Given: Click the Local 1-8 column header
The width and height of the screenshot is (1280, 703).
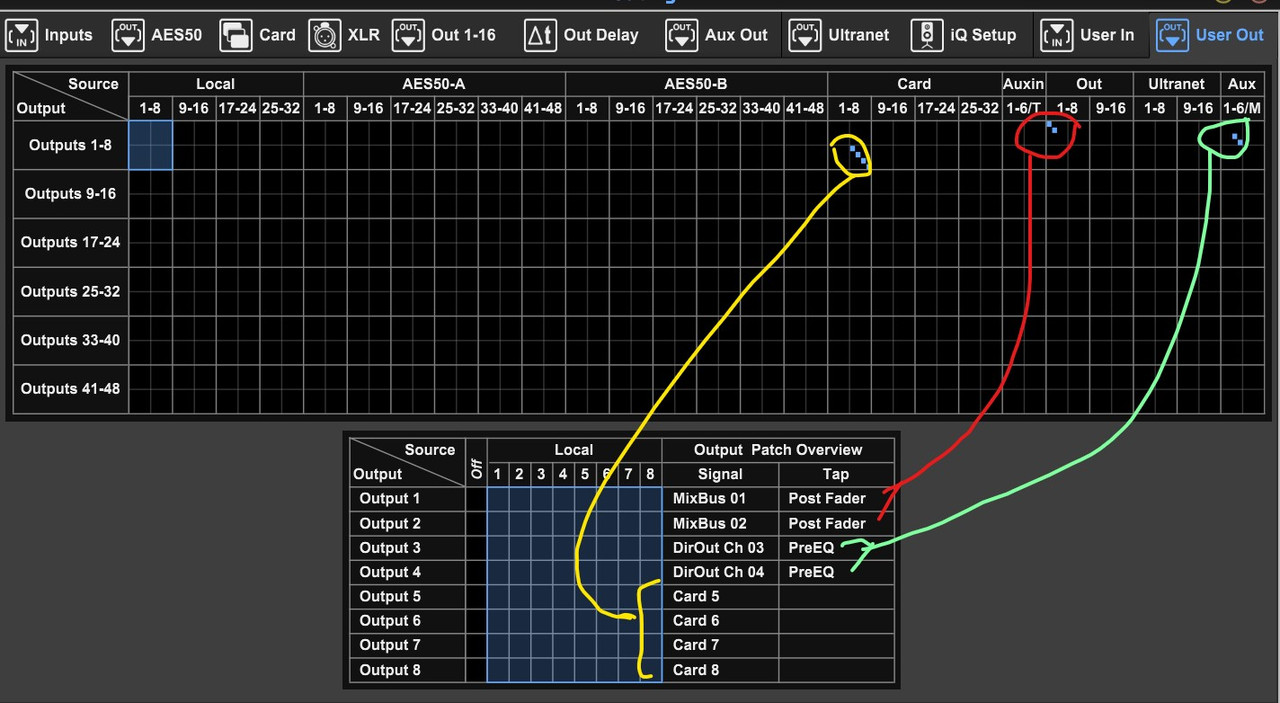Looking at the screenshot, I should click(x=150, y=108).
